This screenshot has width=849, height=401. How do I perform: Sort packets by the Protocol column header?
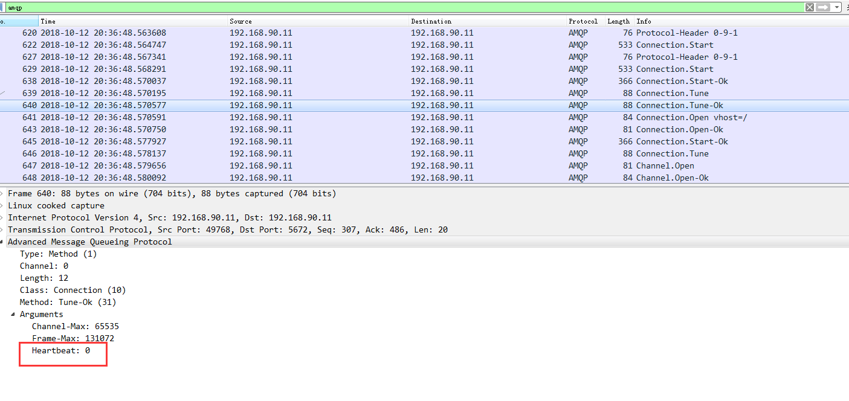click(585, 22)
